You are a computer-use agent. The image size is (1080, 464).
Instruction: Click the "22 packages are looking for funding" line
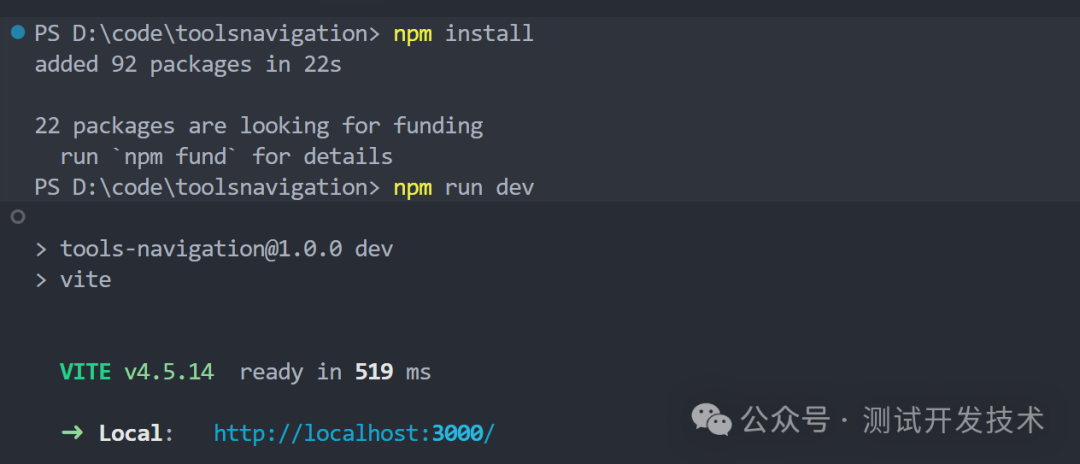point(258,126)
